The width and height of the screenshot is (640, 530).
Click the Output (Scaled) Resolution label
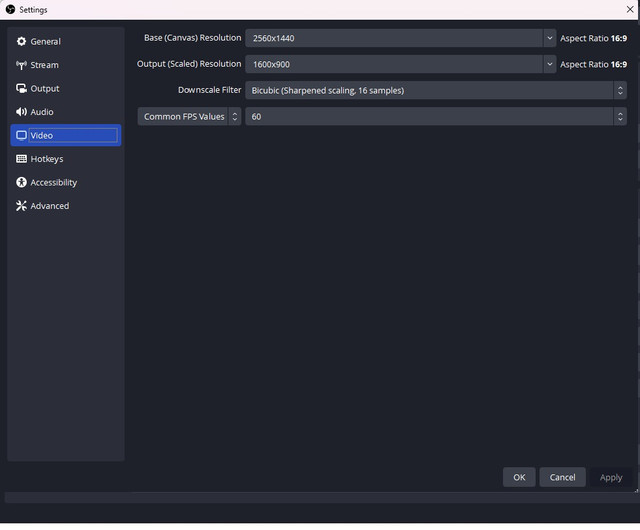pyautogui.click(x=189, y=64)
